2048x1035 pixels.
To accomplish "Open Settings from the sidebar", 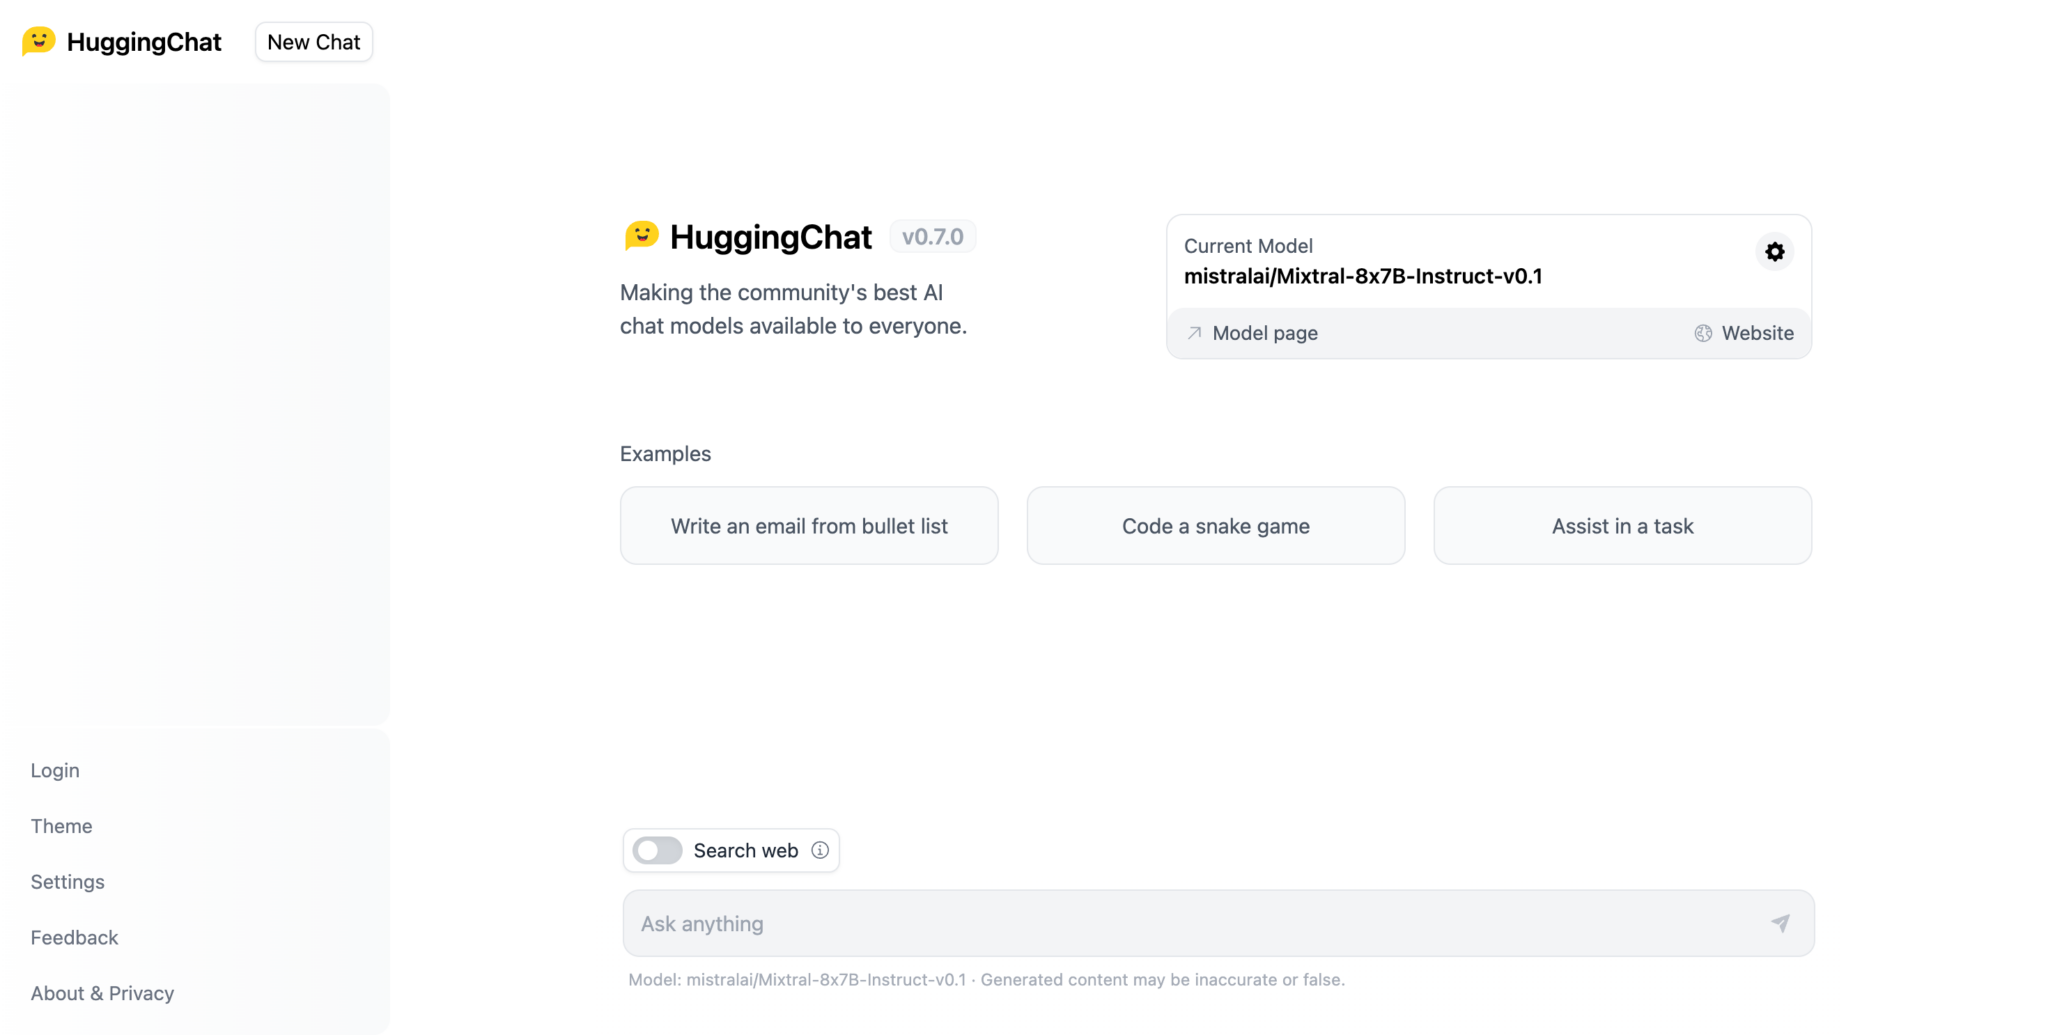I will click(67, 881).
